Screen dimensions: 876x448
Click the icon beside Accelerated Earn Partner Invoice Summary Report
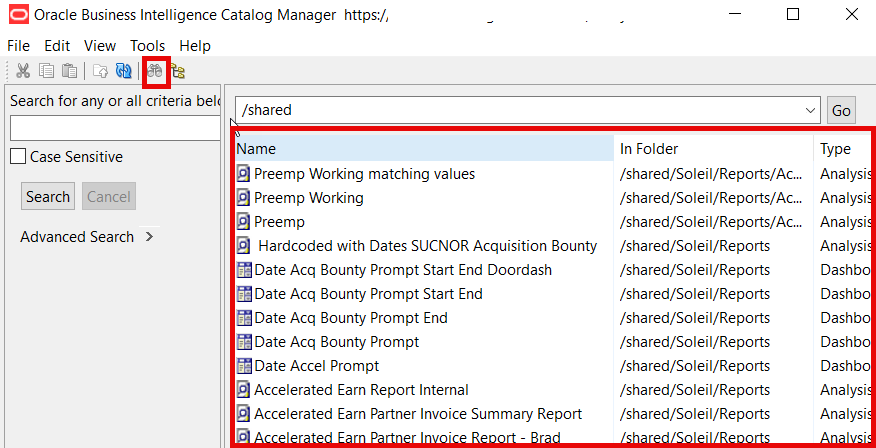click(244, 413)
